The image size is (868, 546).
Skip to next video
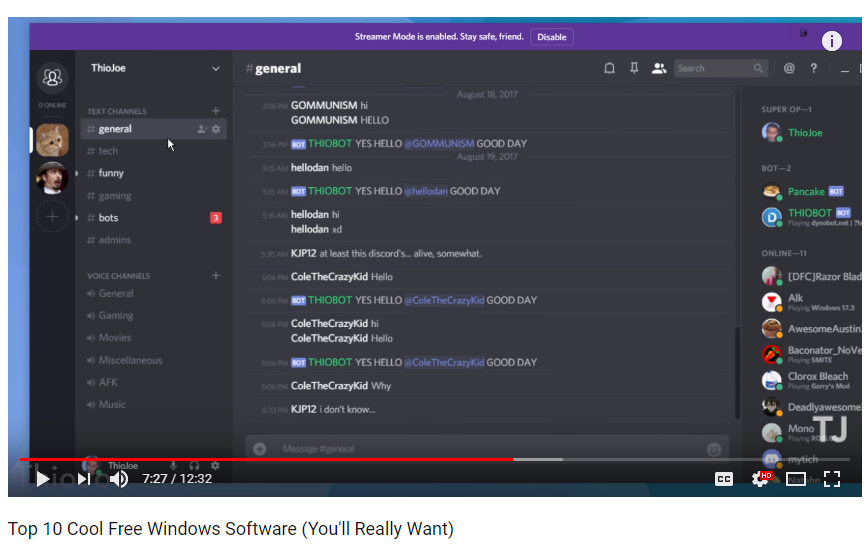pos(84,479)
